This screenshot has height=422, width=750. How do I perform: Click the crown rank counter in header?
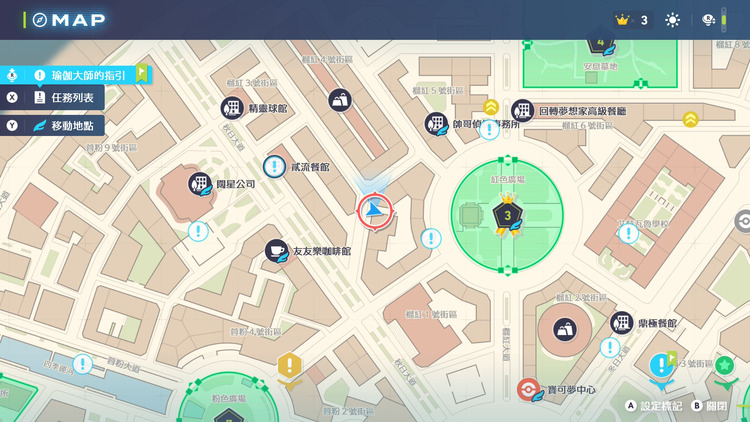point(632,20)
